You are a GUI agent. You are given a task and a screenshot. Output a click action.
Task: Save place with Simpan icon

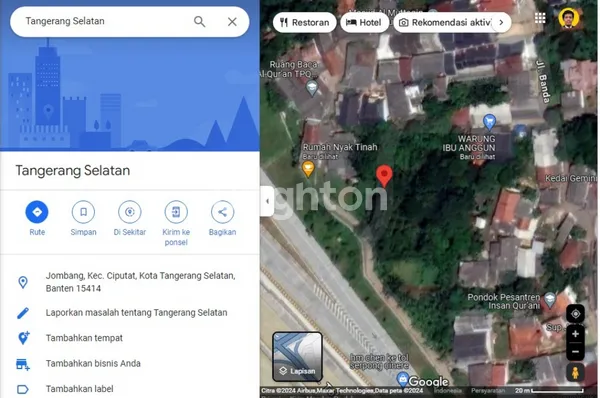(x=83, y=212)
